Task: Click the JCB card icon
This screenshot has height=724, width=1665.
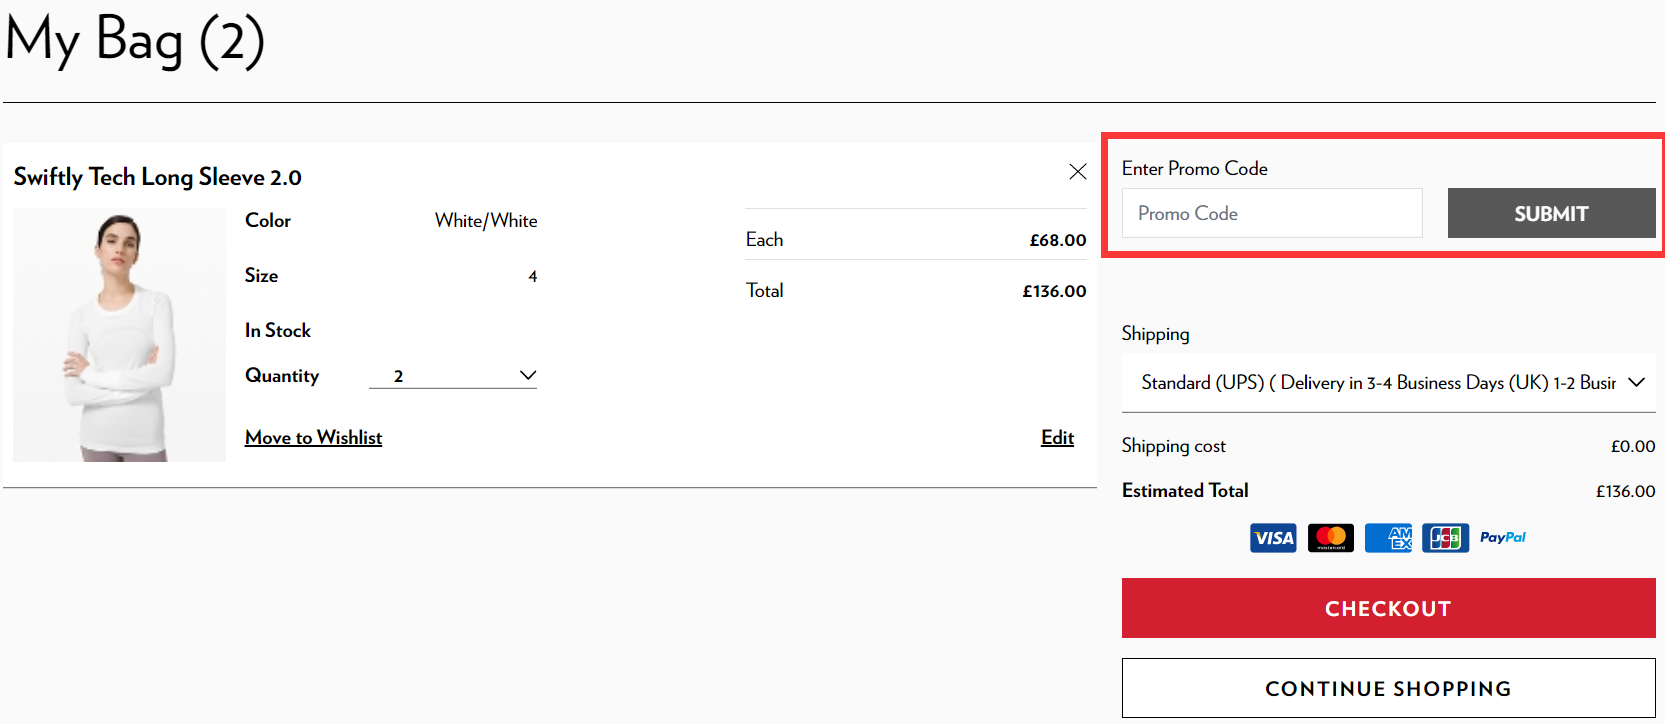Action: click(1446, 538)
